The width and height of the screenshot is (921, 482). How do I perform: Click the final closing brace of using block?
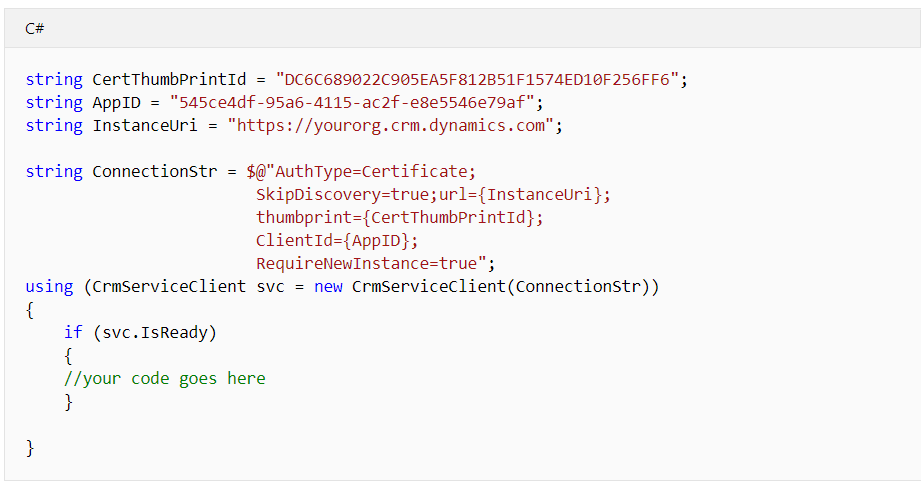(x=30, y=448)
